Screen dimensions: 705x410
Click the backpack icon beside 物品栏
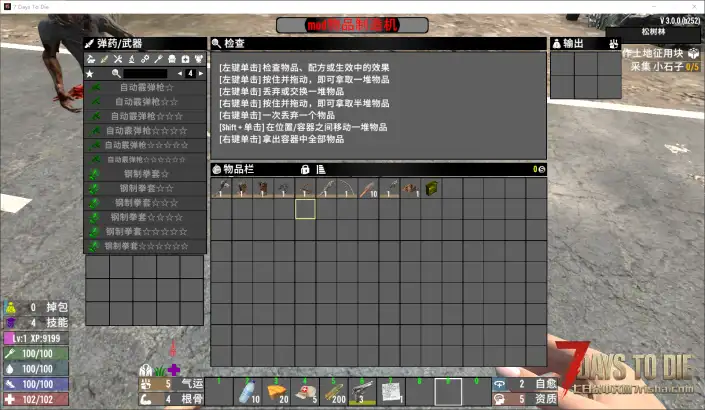tap(217, 169)
